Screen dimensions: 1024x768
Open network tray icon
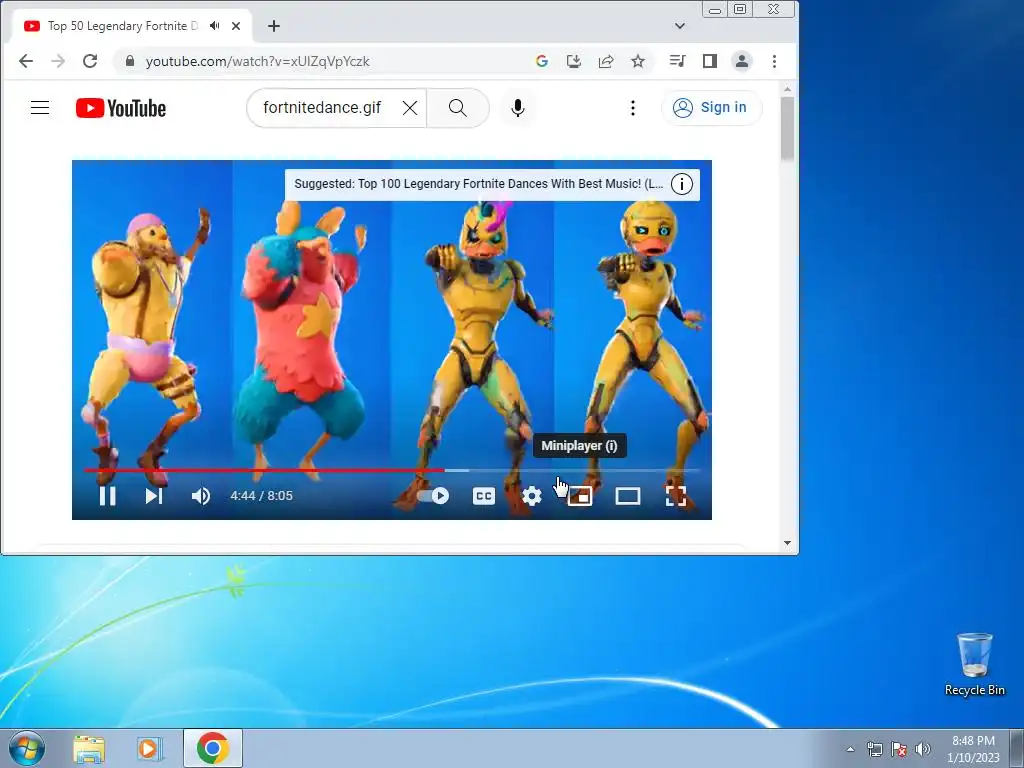[874, 749]
